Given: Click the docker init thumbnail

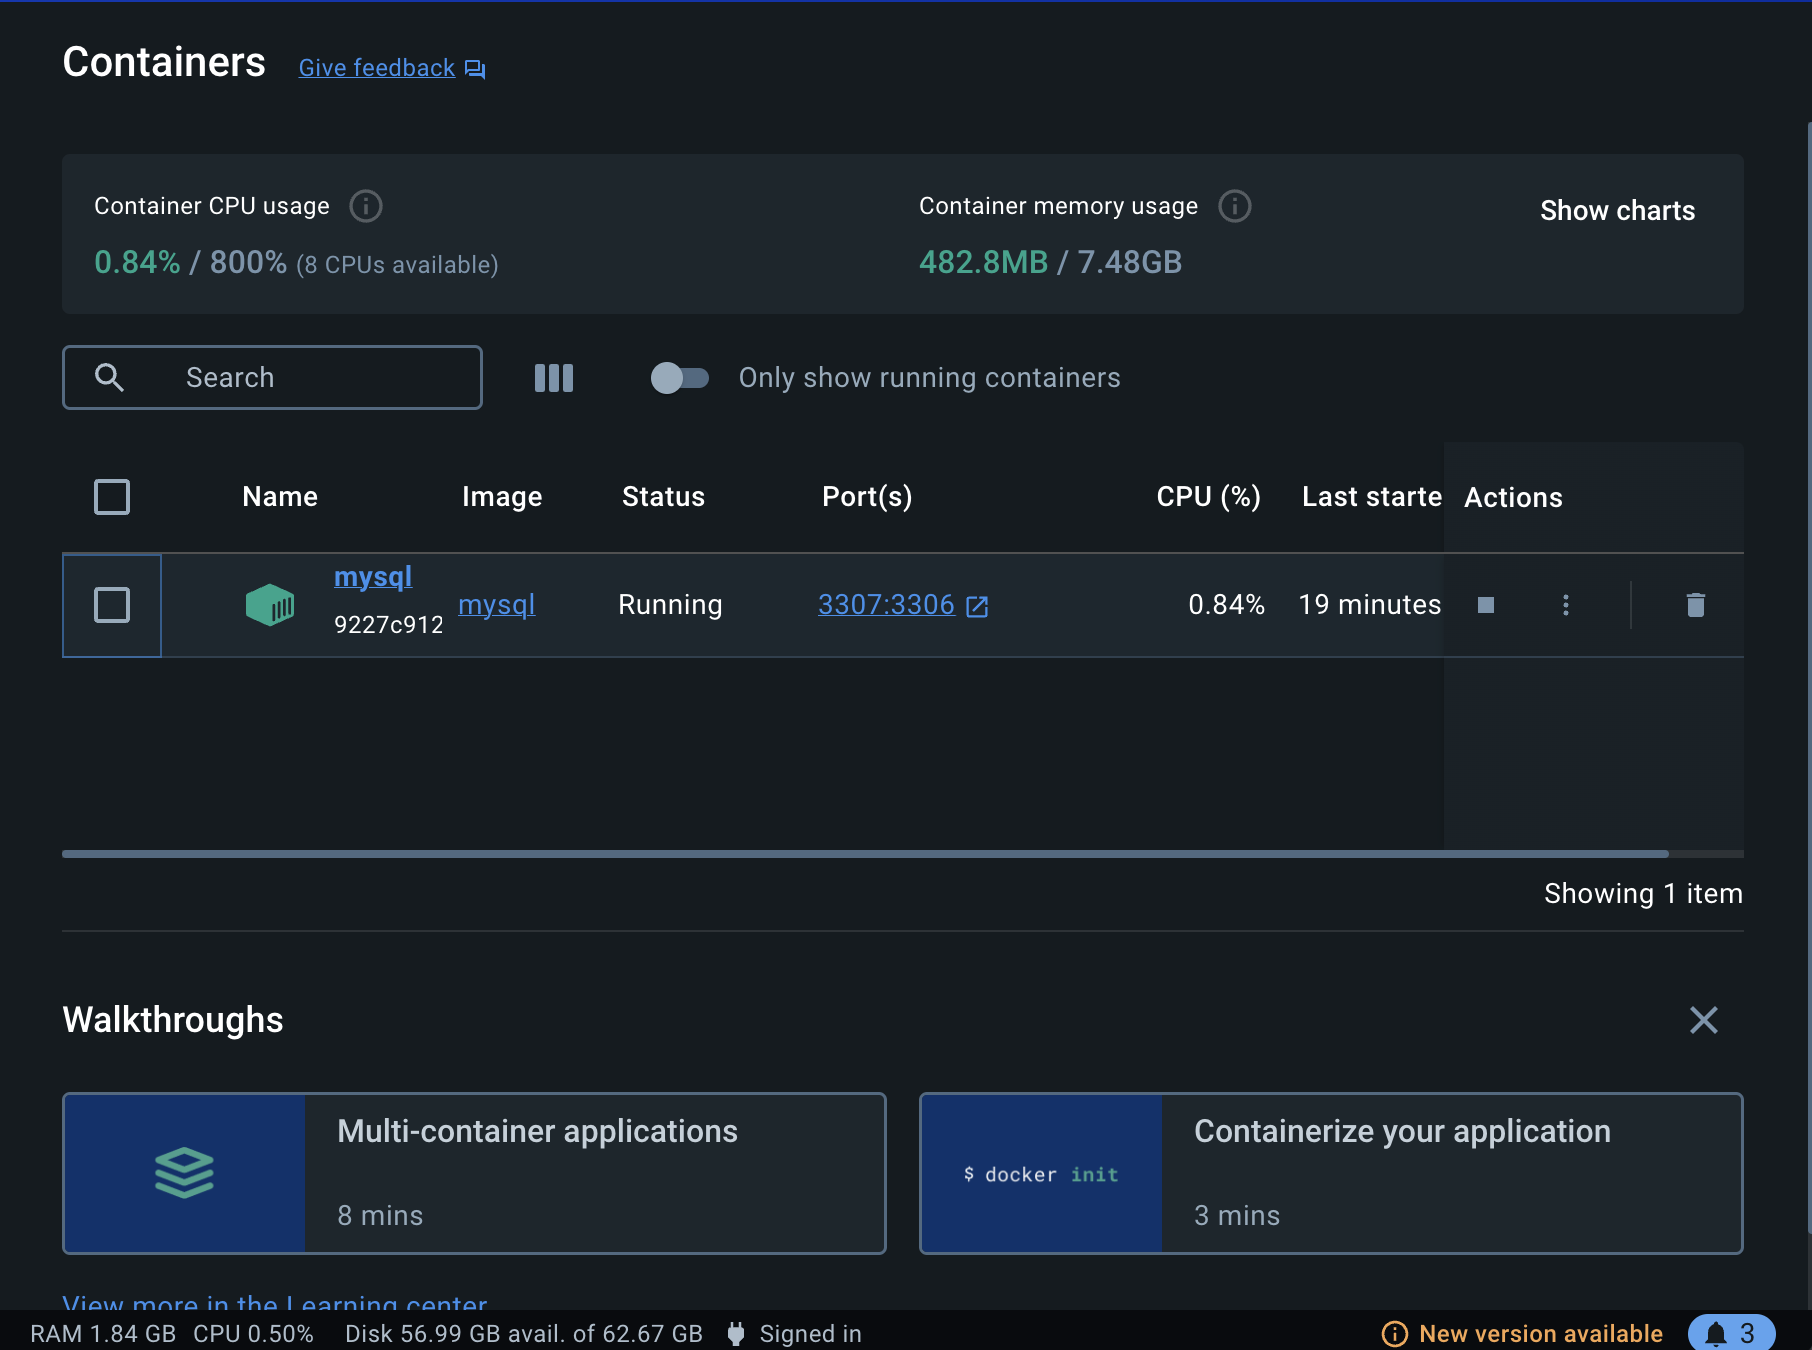Looking at the screenshot, I should point(1042,1174).
